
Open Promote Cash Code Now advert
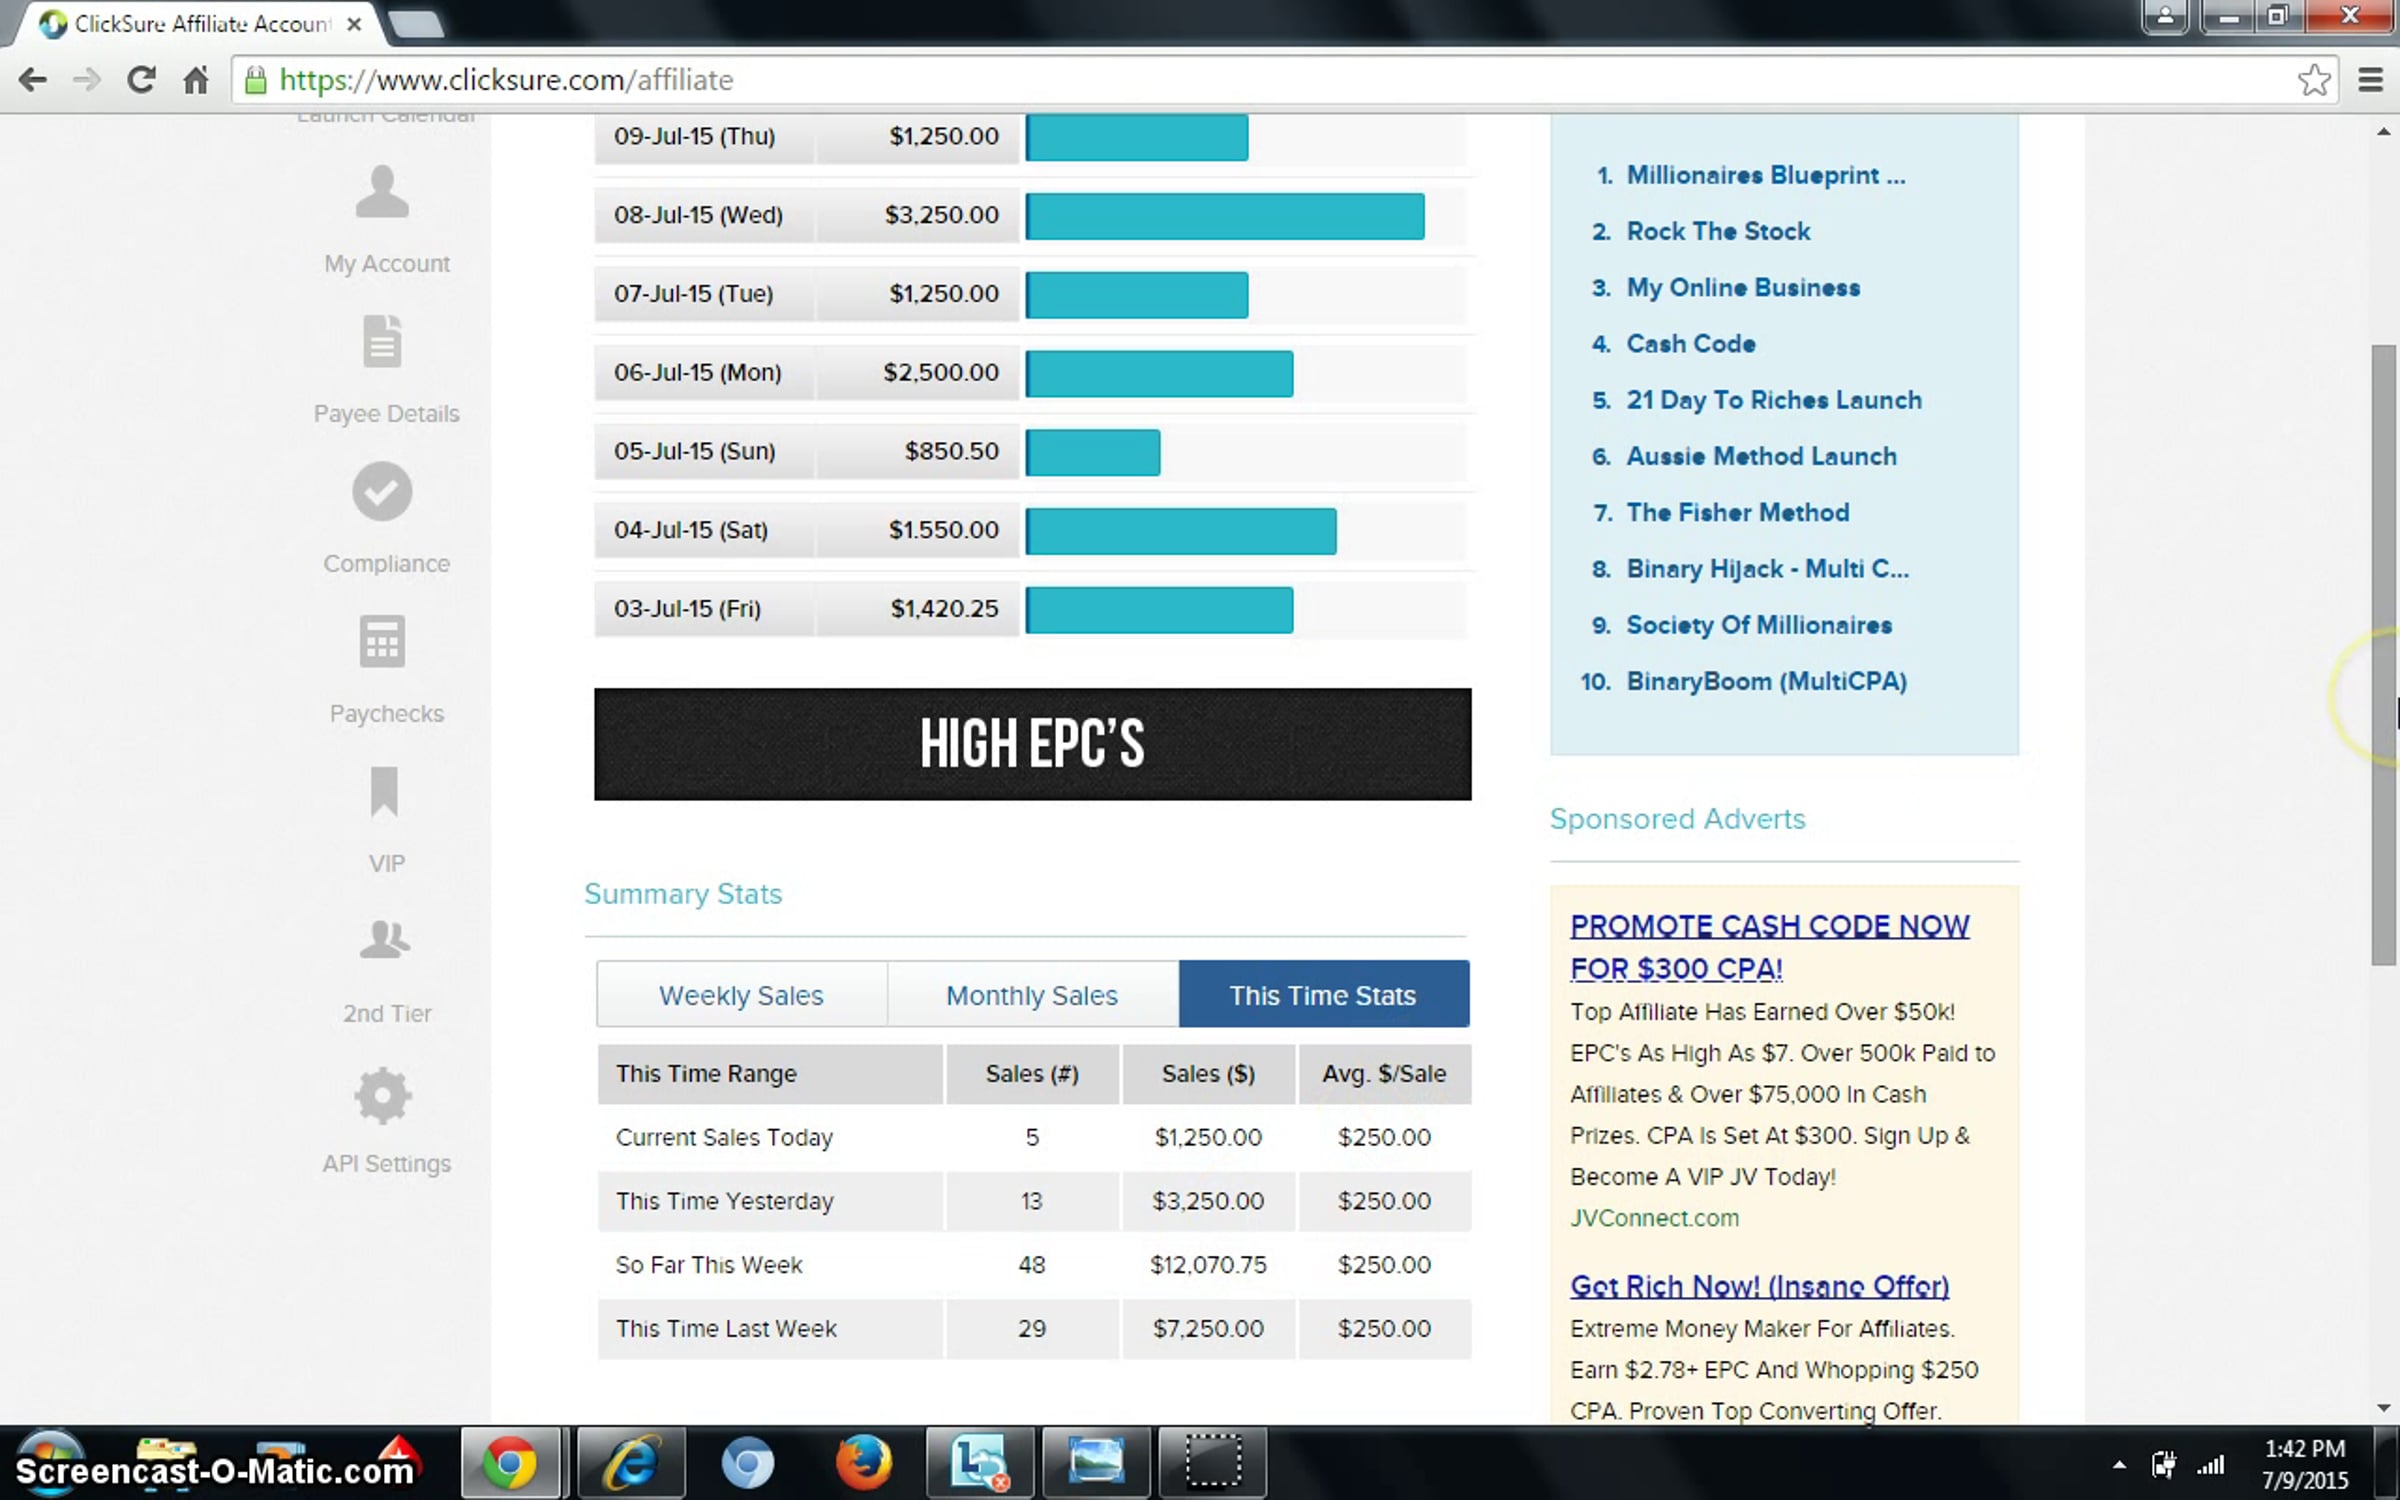tap(1768, 946)
